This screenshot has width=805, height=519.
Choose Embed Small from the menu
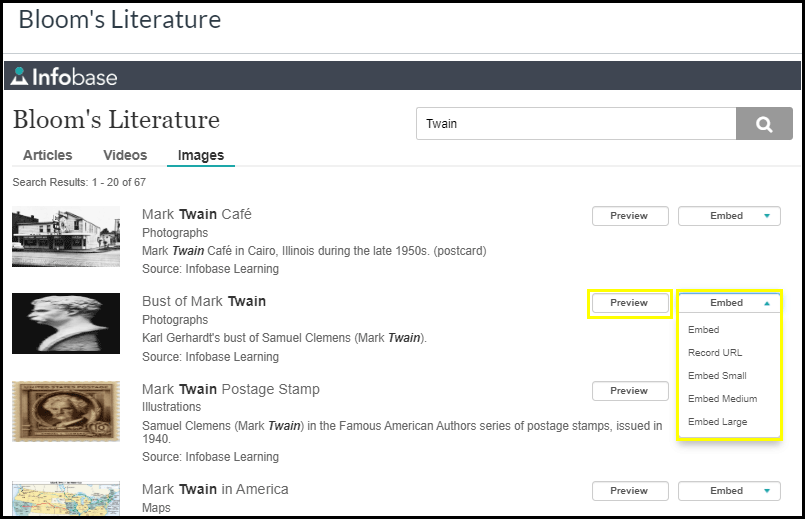pyautogui.click(x=717, y=376)
